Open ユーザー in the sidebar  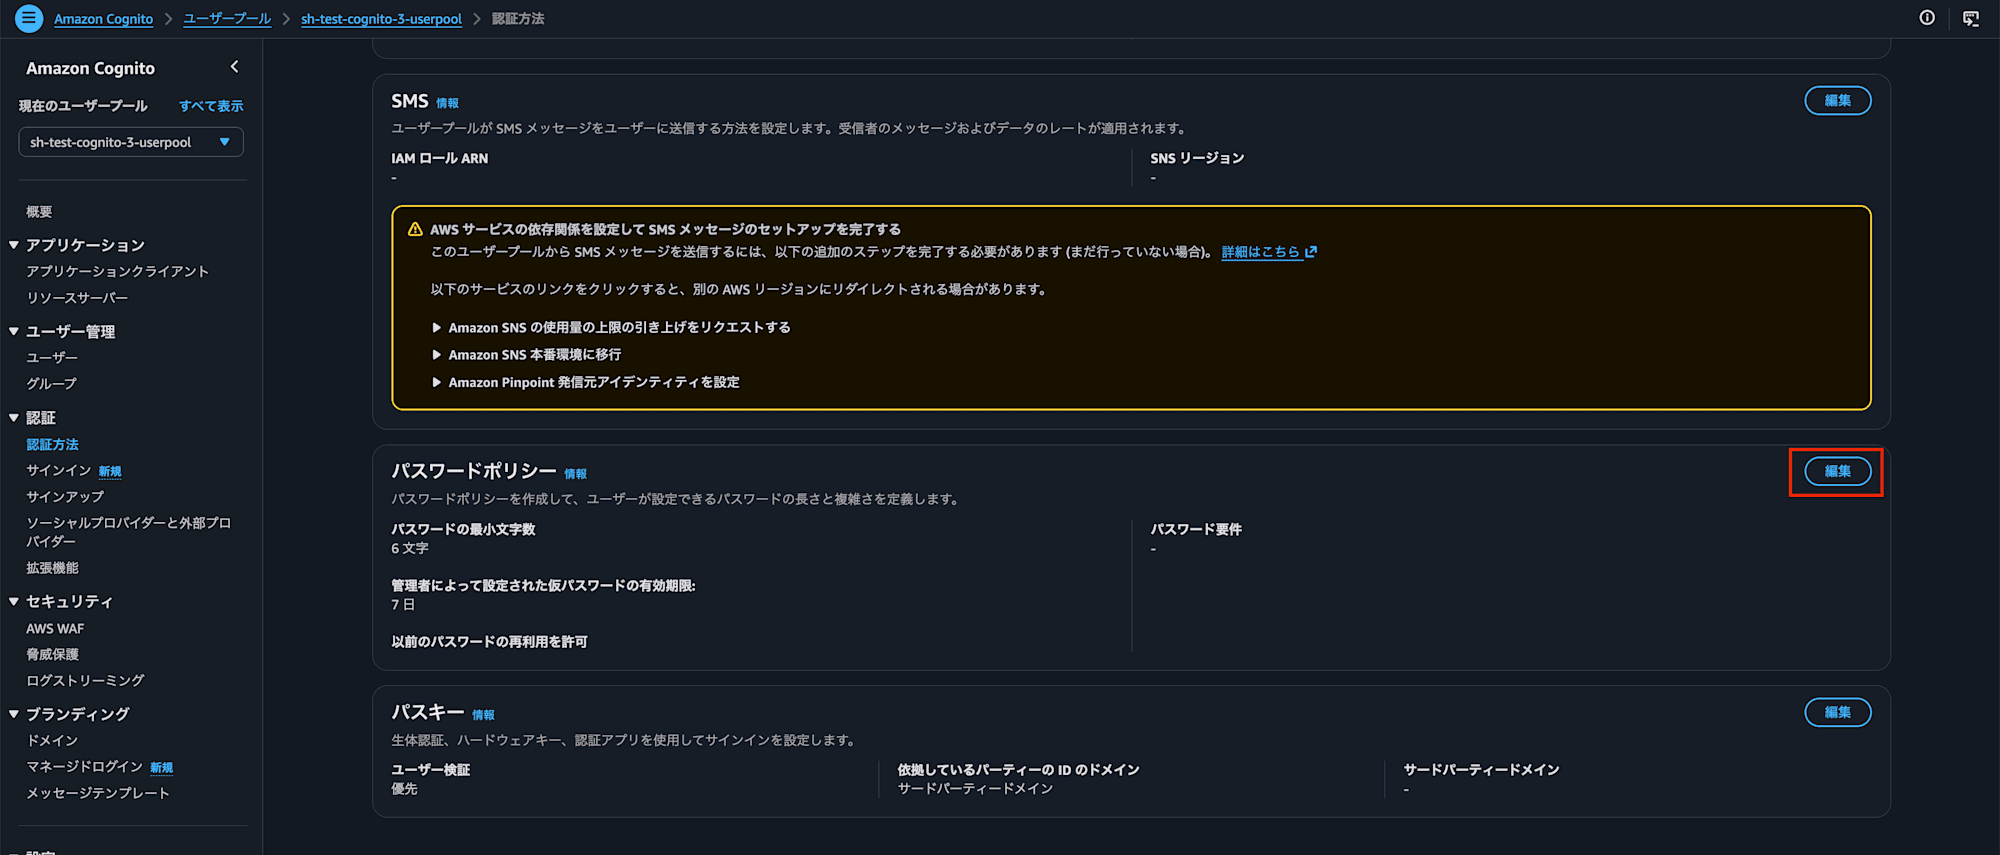(52, 357)
